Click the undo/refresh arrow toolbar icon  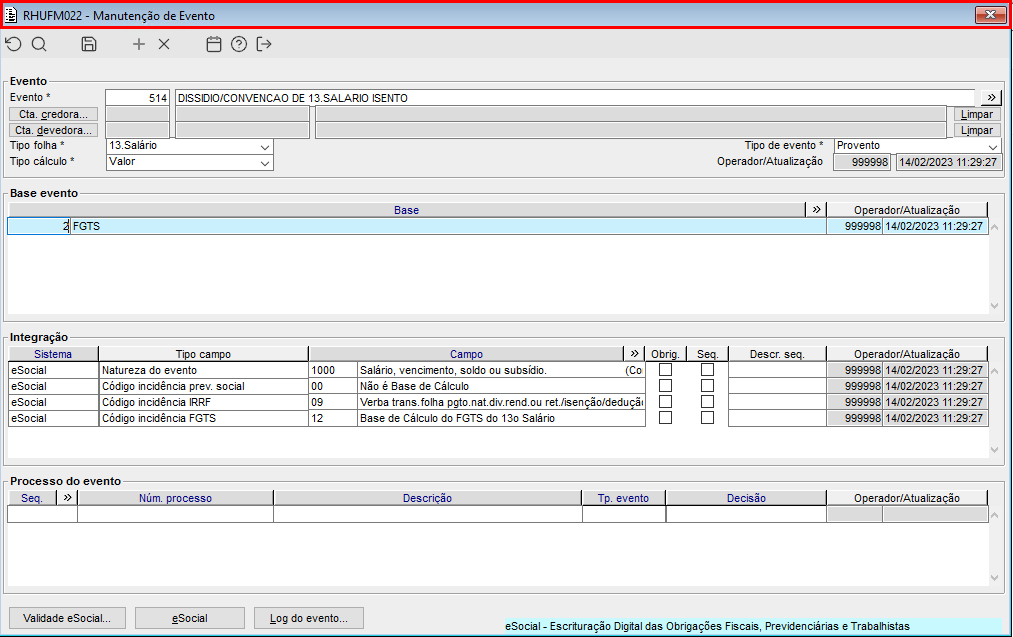[x=14, y=44]
